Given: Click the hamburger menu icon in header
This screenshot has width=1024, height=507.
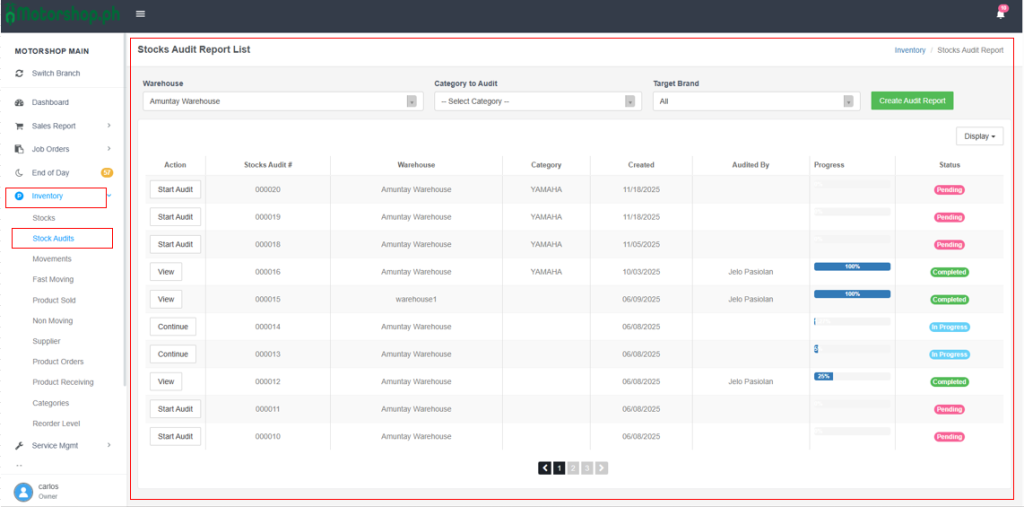Looking at the screenshot, I should tap(140, 13).
